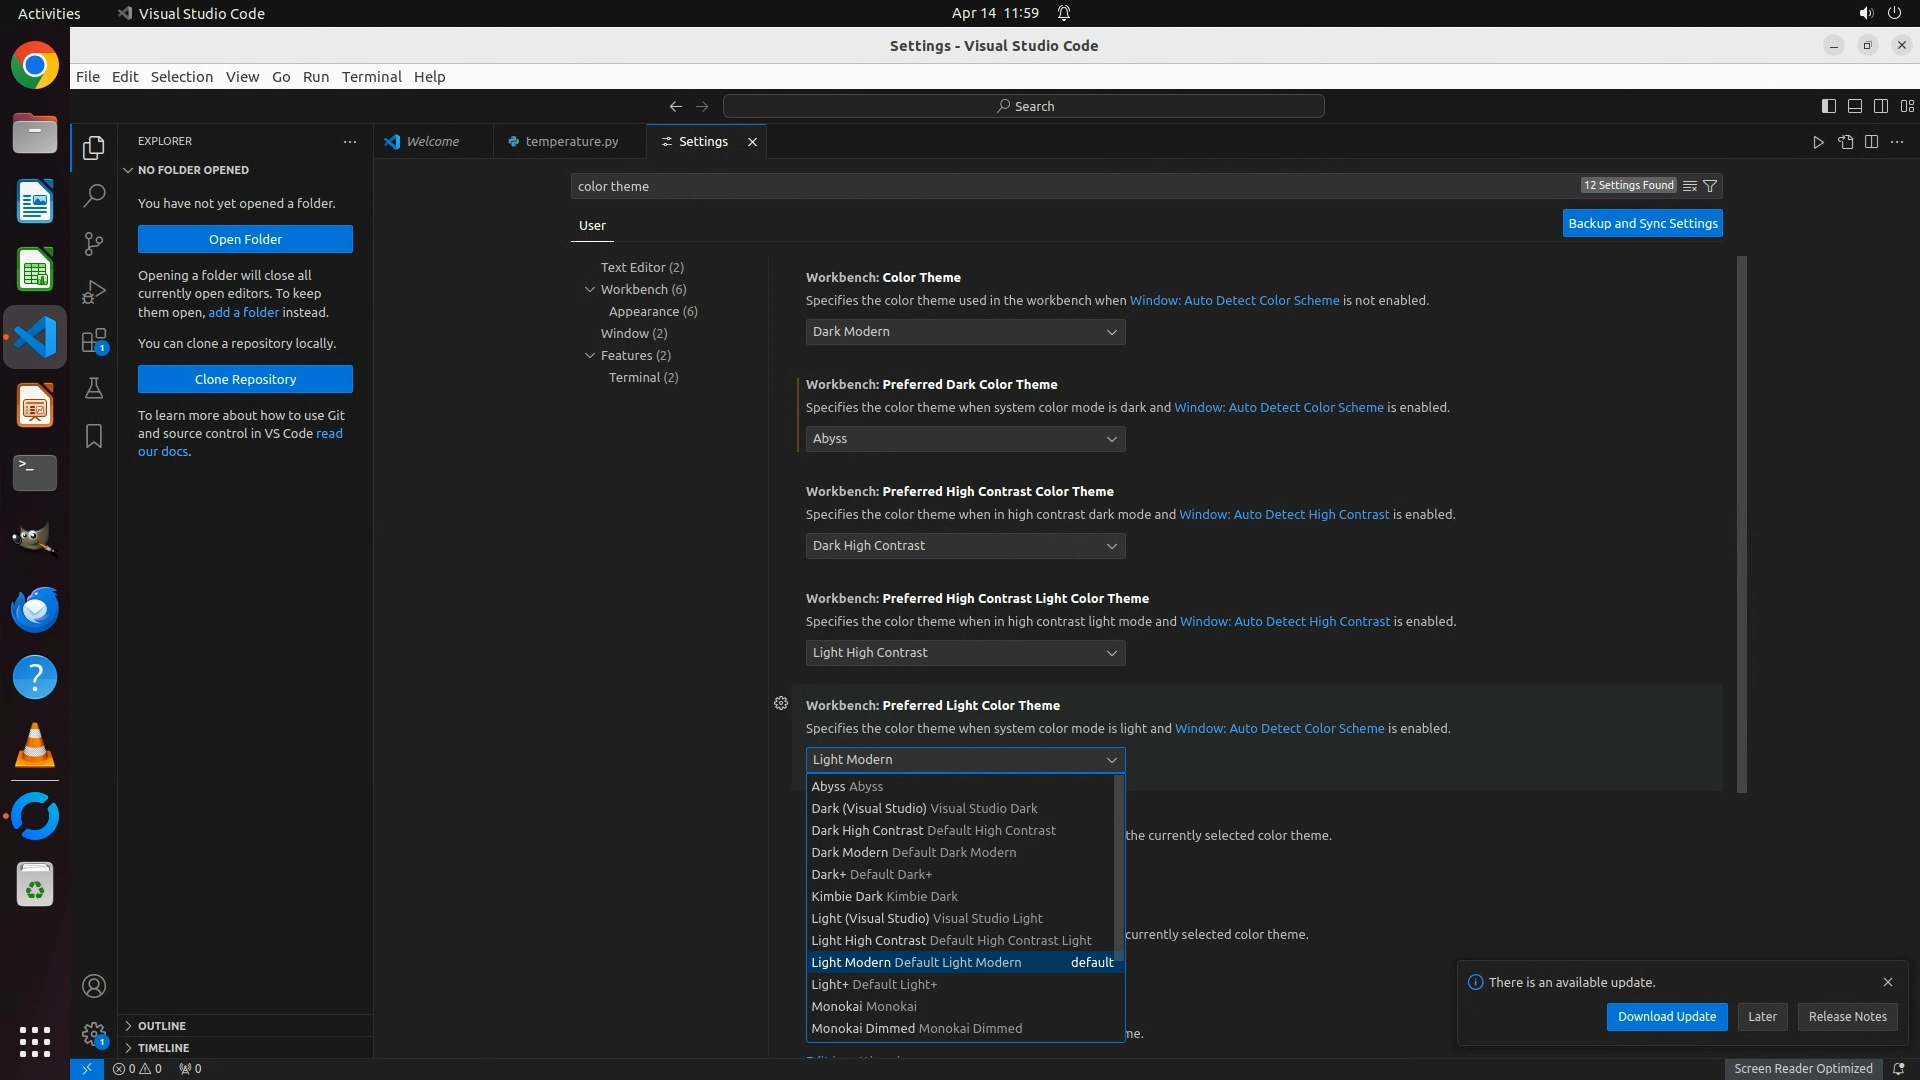Click the Accounts icon
Viewport: 1920px width, 1080px height.
click(x=94, y=986)
